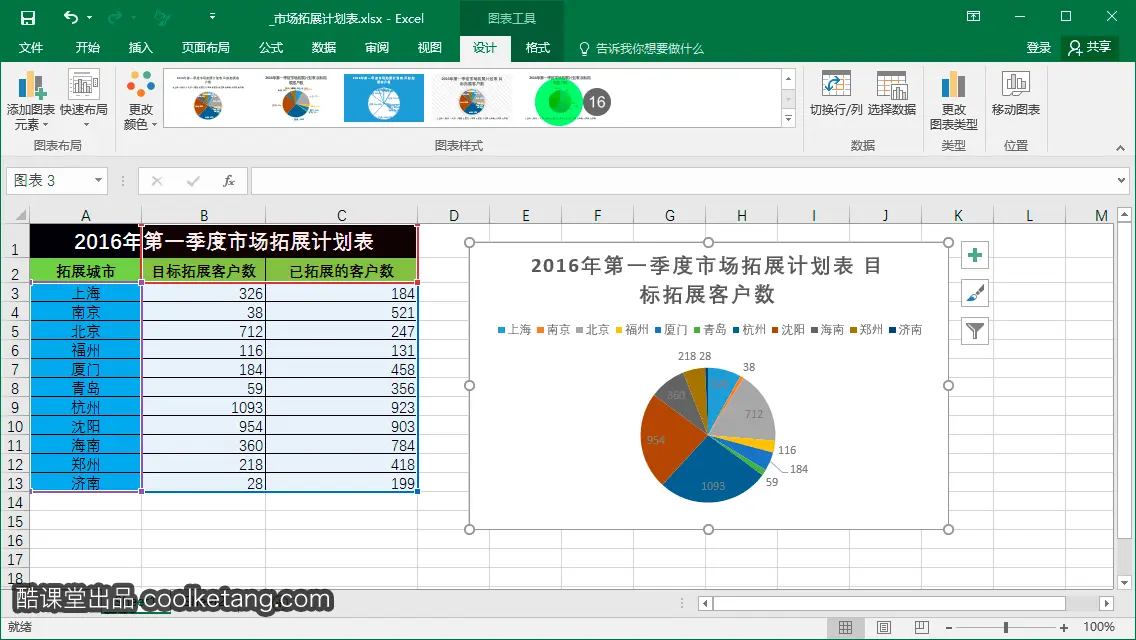
Task: Expand the formula bar dropdown arrow
Action: 1122,180
